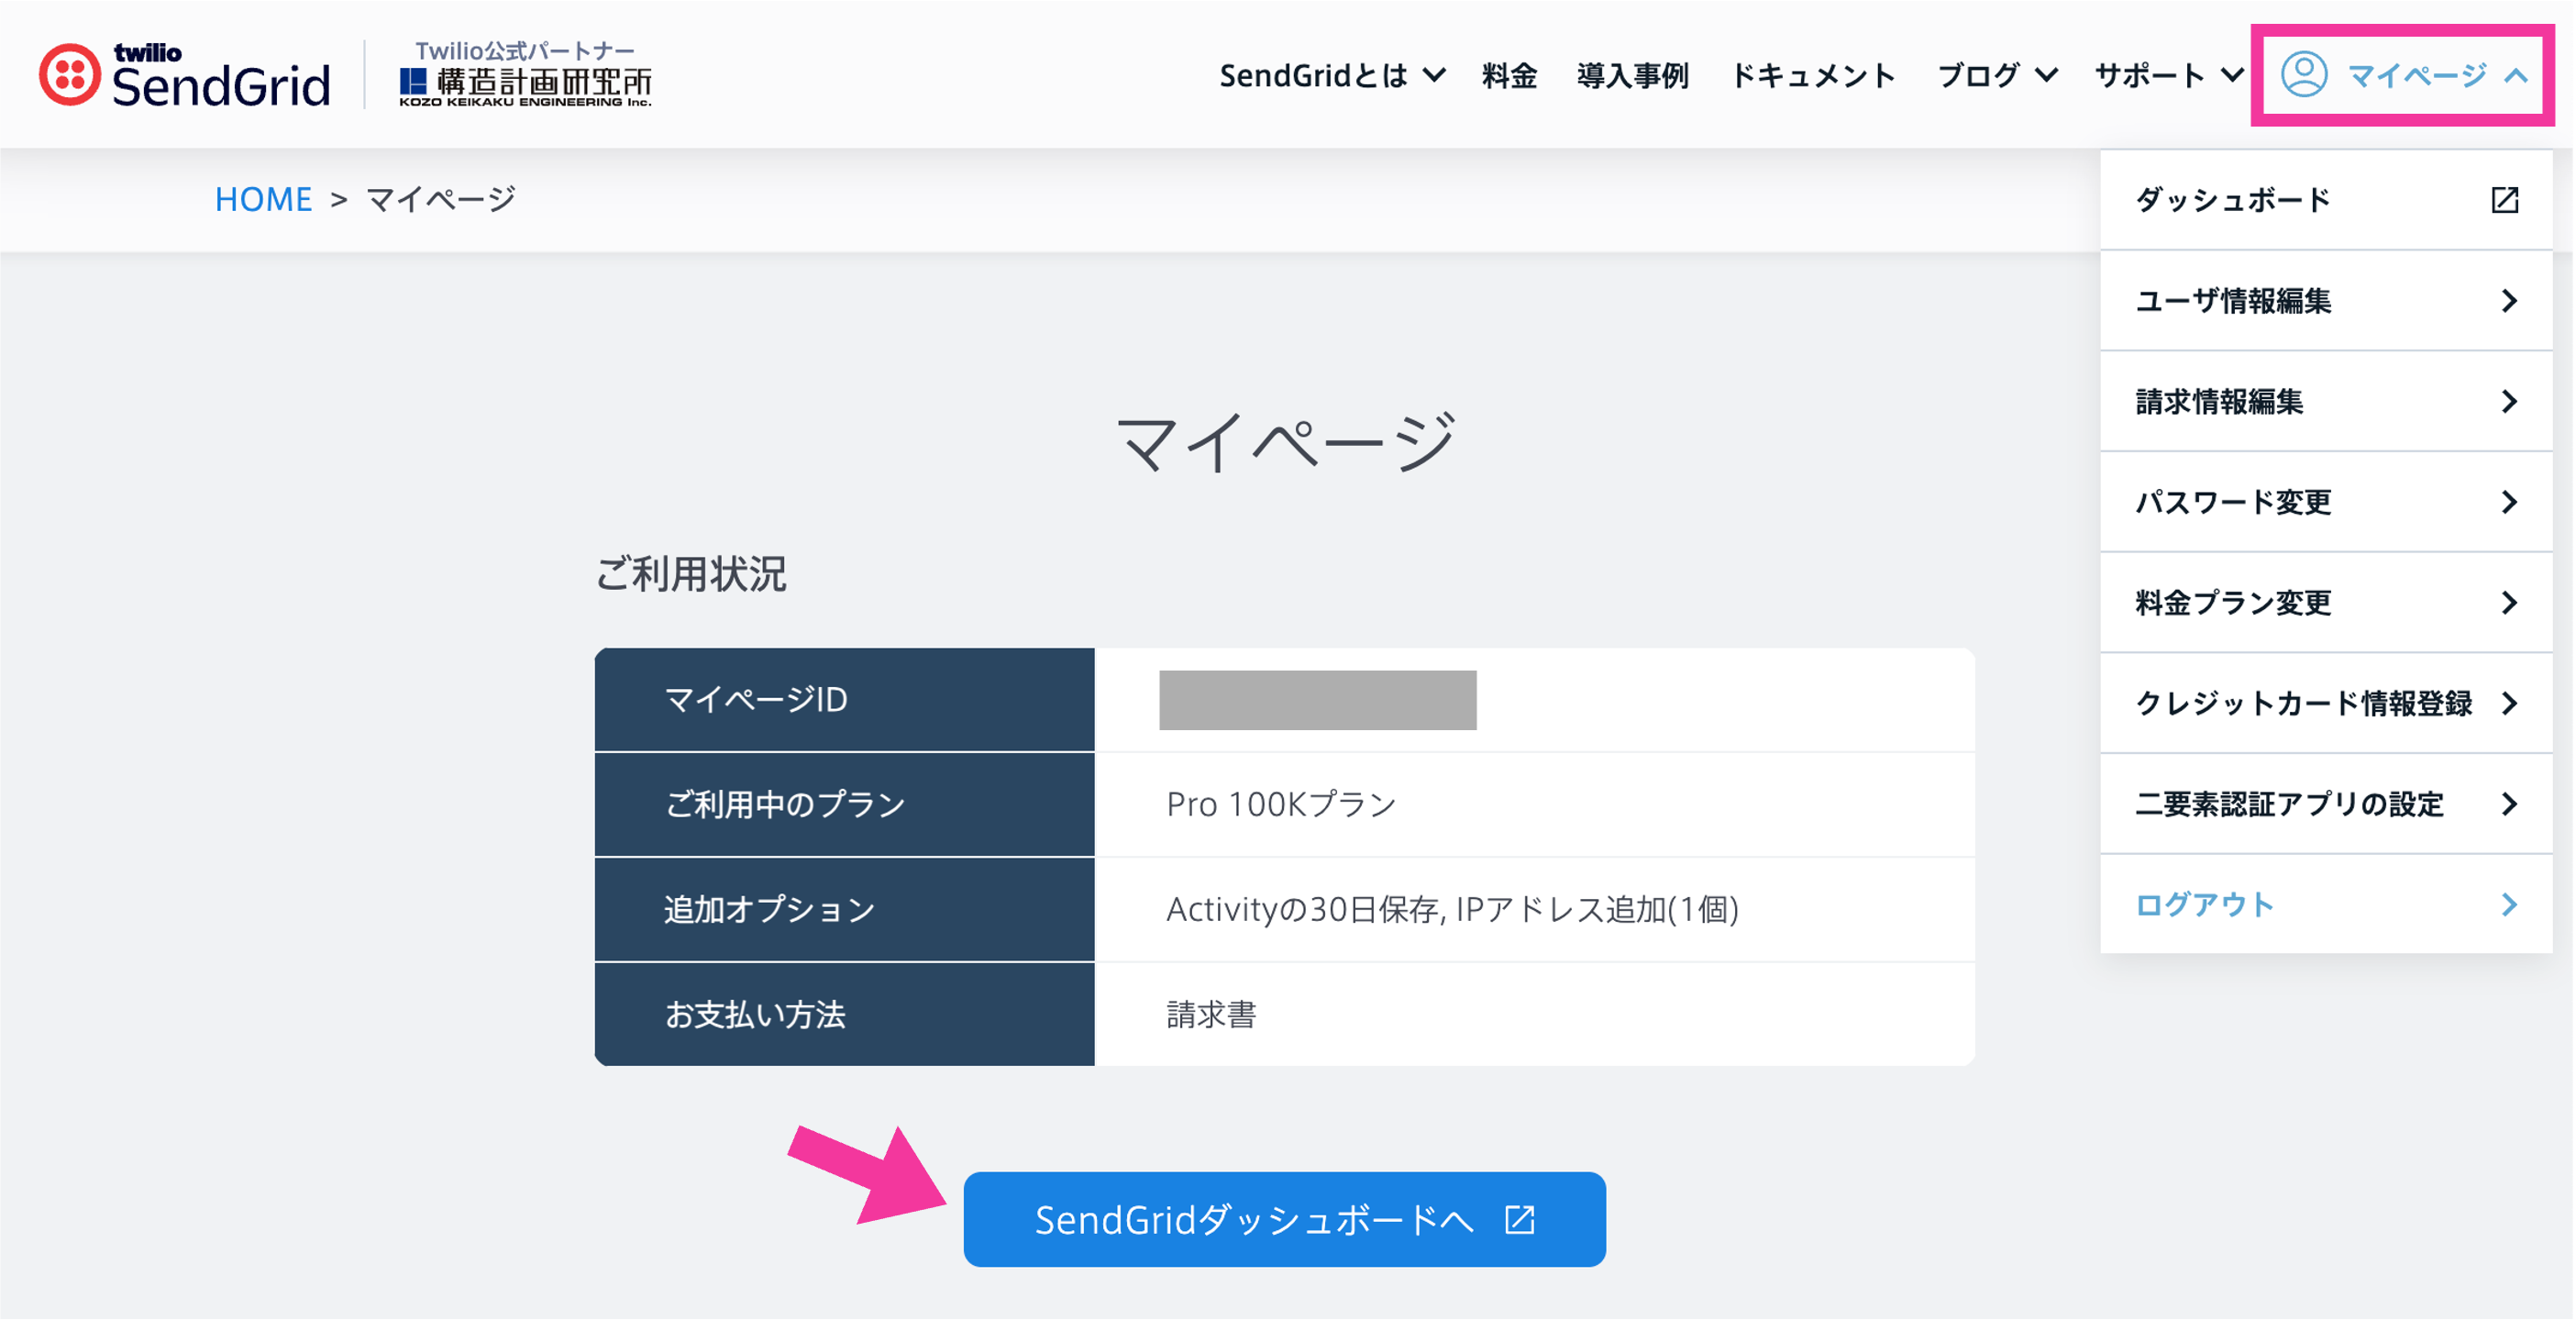The height and width of the screenshot is (1320, 2576).
Task: Click the arrow icon beside クレジットカード情報登録
Action: [2510, 703]
